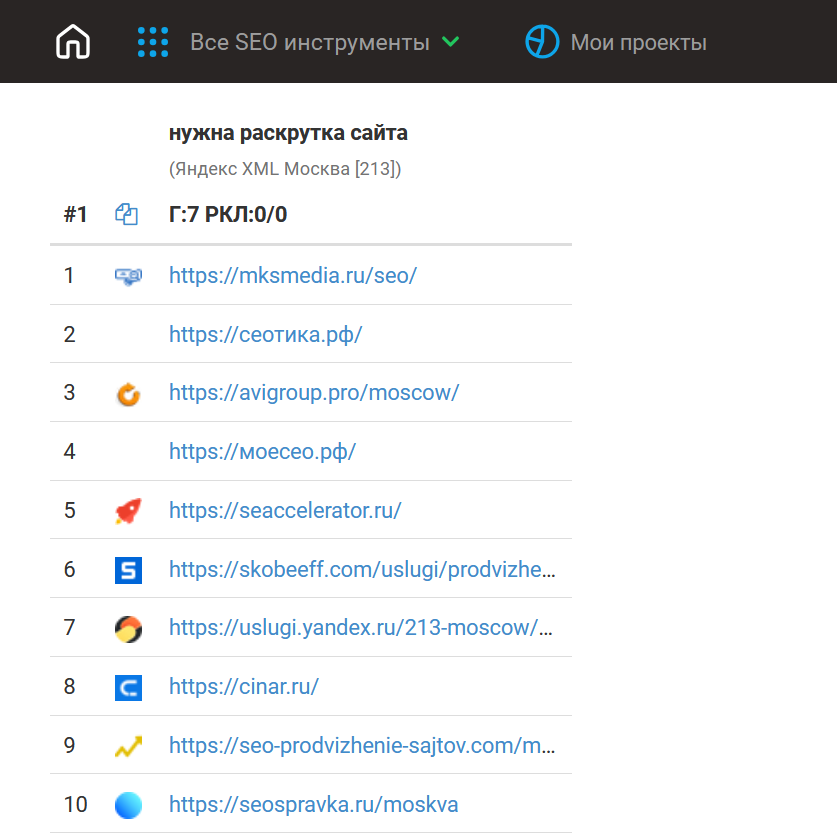Click the Yandex uslugi favicon
The image size is (837, 837).
128,629
